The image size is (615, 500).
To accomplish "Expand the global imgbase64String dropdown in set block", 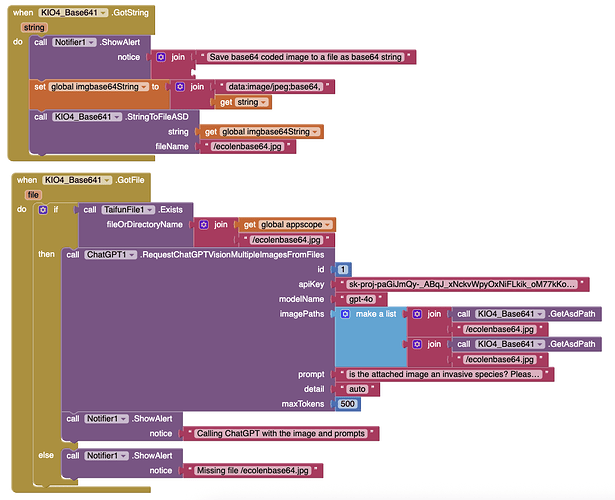I will (x=143, y=87).
